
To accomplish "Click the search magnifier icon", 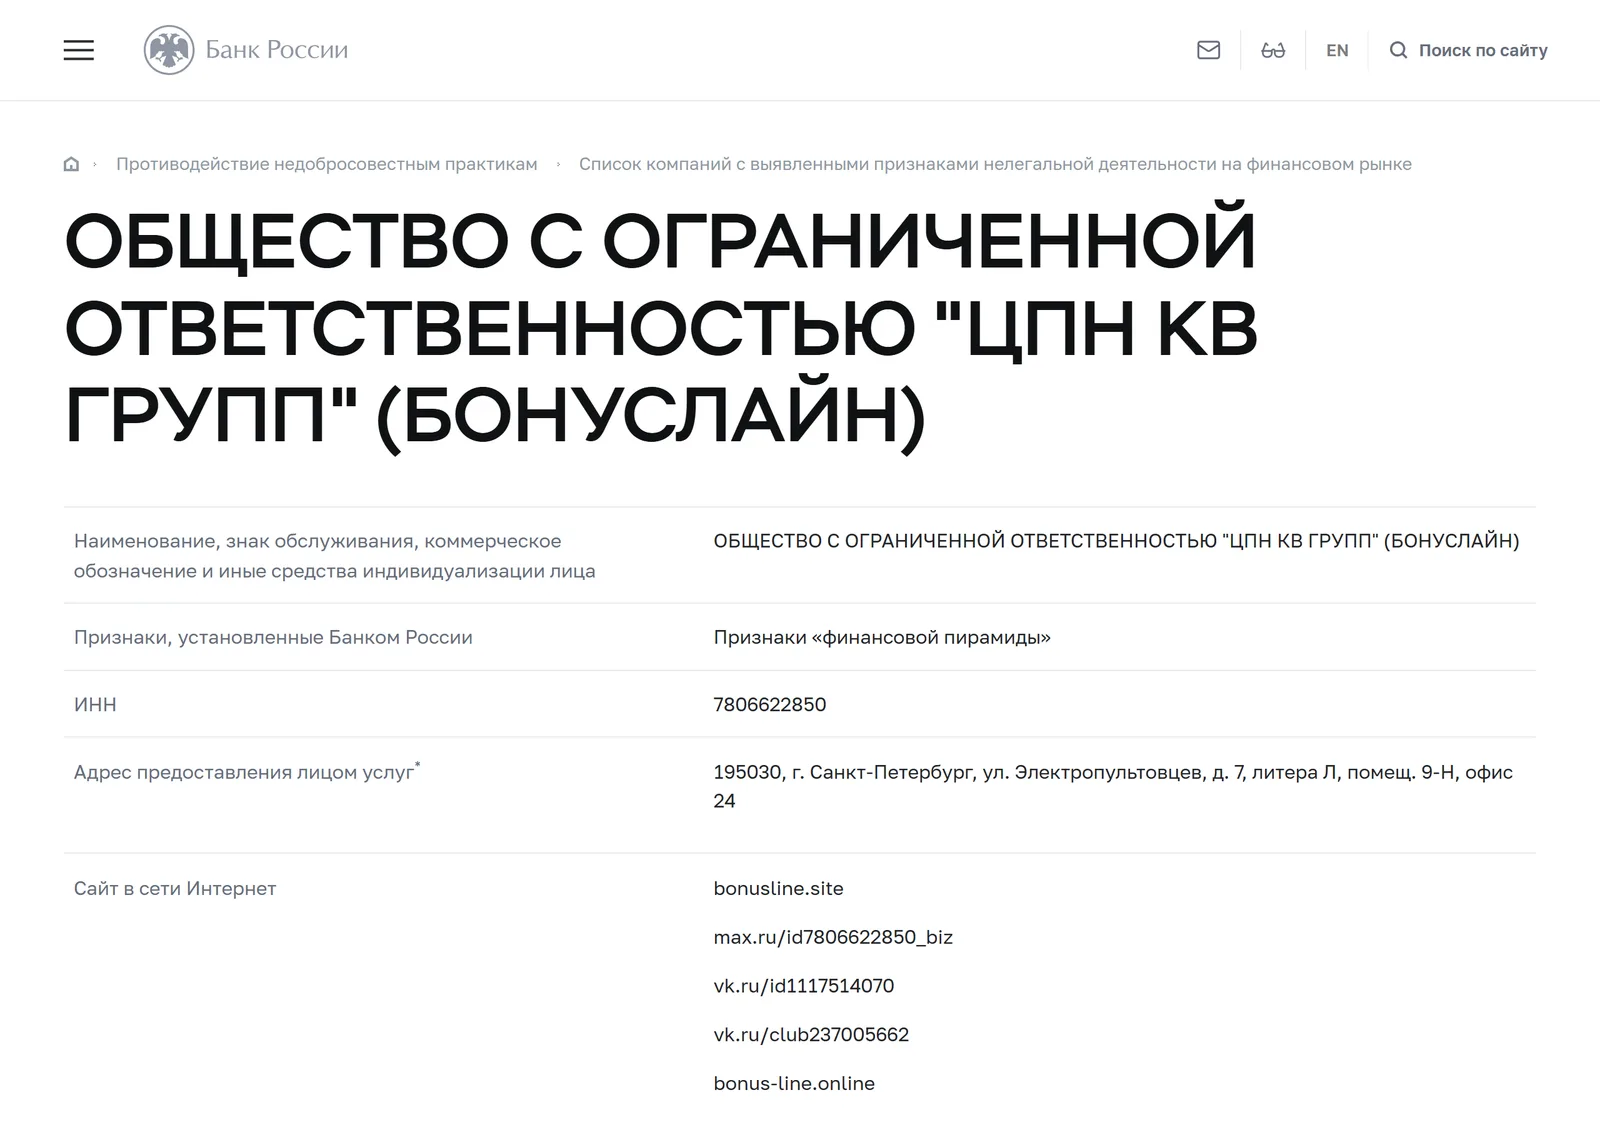I will (1398, 50).
